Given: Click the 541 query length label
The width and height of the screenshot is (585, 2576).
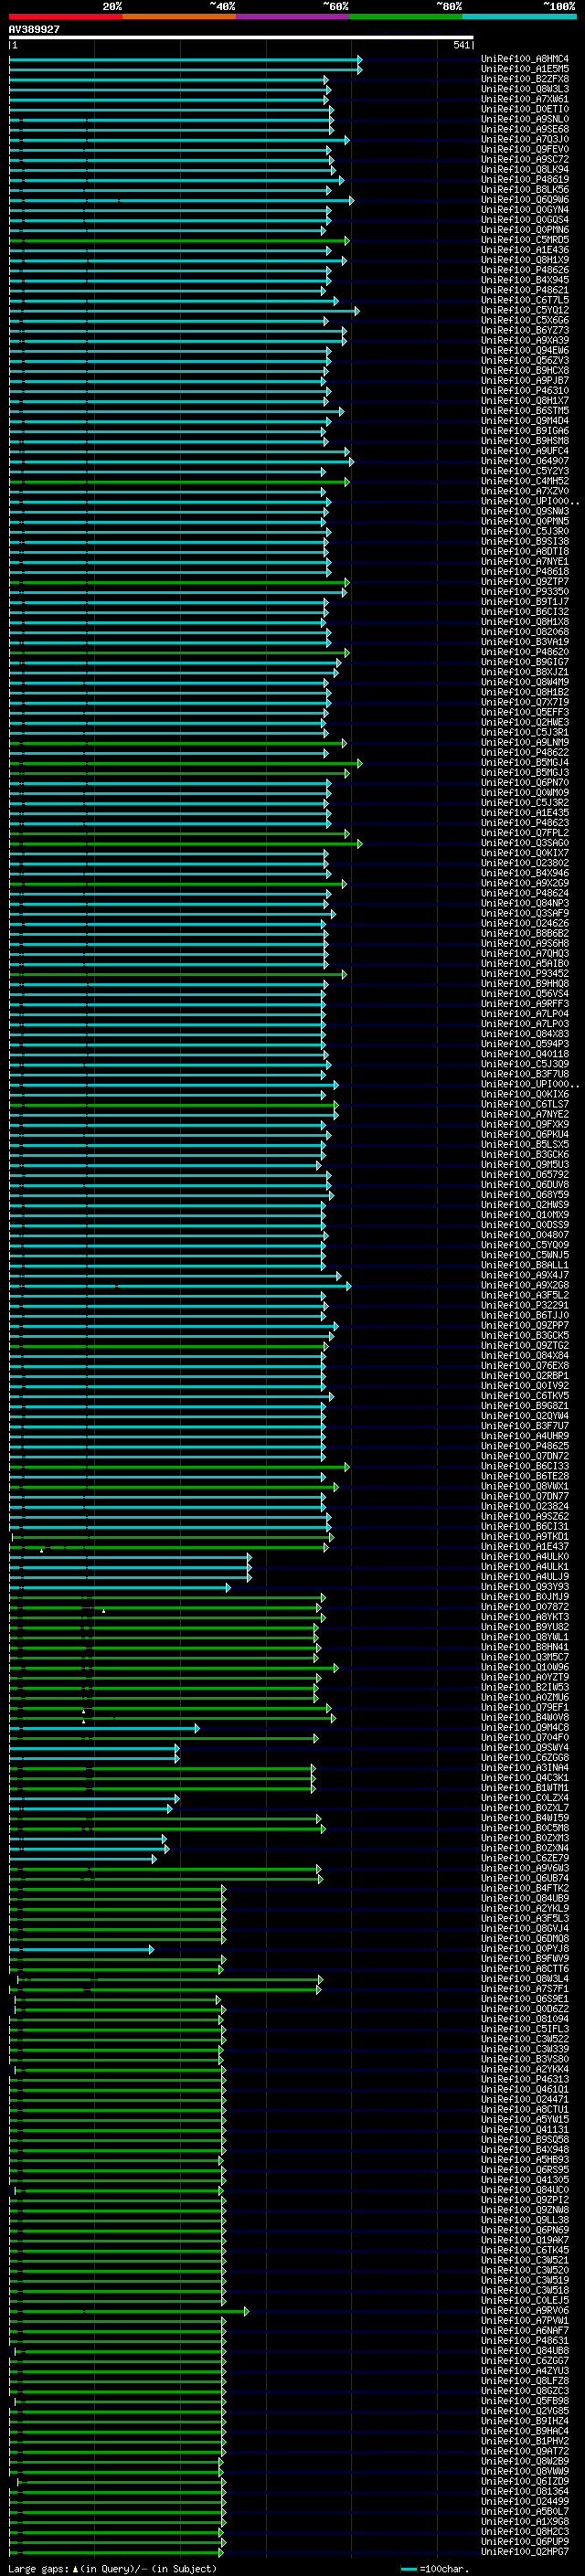Looking at the screenshot, I should tap(461, 45).
